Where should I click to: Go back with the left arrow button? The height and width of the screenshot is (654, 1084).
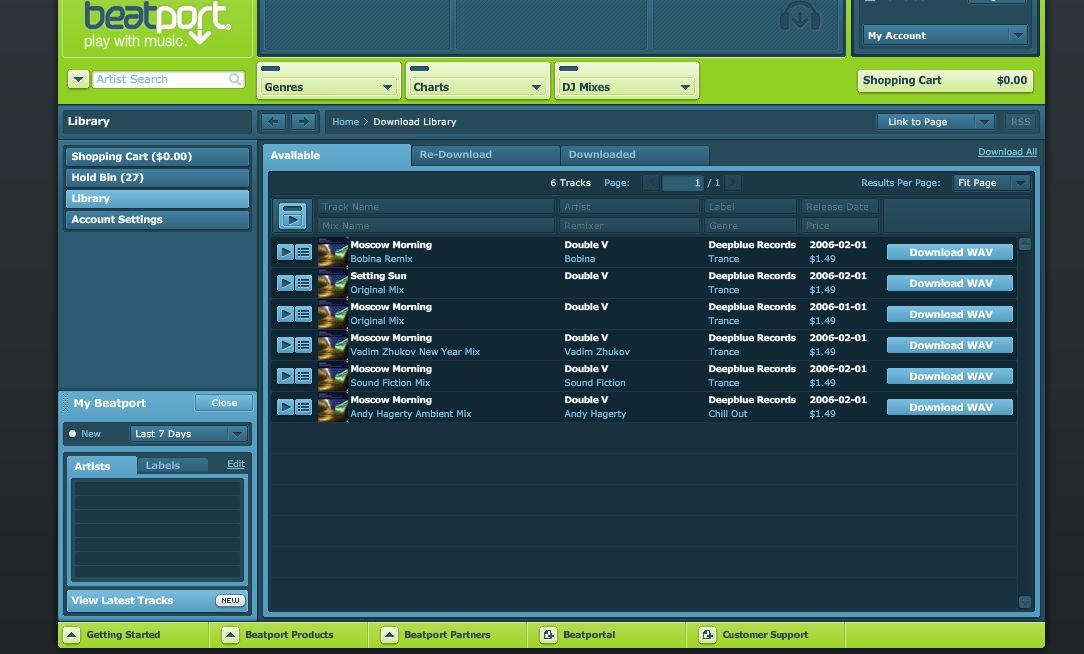(274, 122)
